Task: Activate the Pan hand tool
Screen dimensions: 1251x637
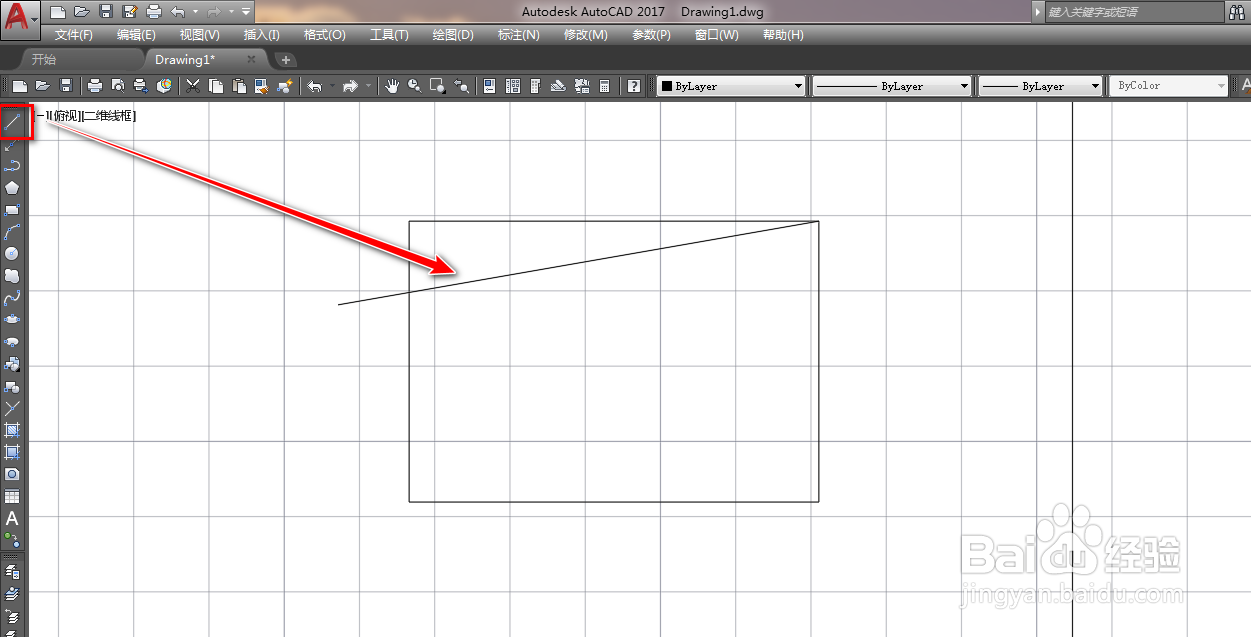Action: coord(391,86)
